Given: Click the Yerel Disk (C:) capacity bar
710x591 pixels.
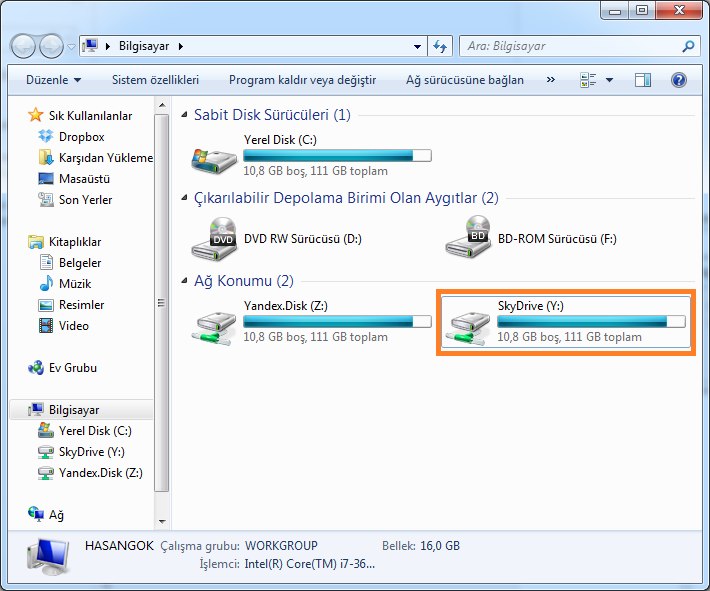Looking at the screenshot, I should coord(337,156).
